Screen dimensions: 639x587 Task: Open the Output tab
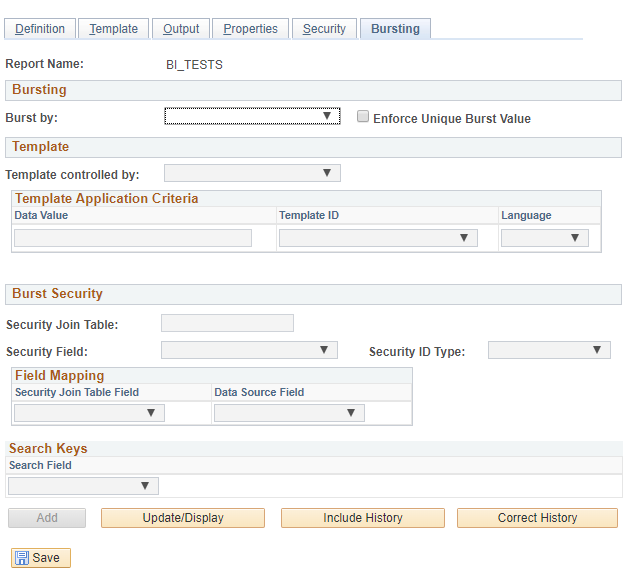[181, 29]
